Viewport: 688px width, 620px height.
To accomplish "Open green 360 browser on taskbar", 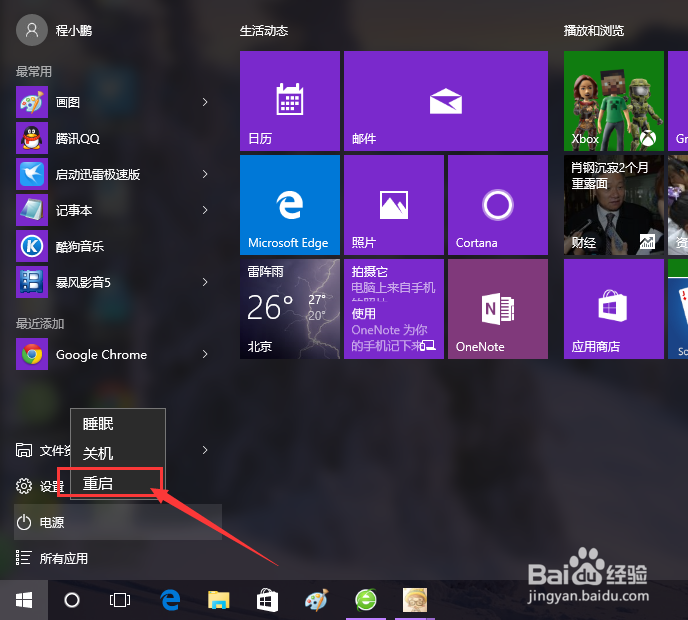I will coord(366,600).
